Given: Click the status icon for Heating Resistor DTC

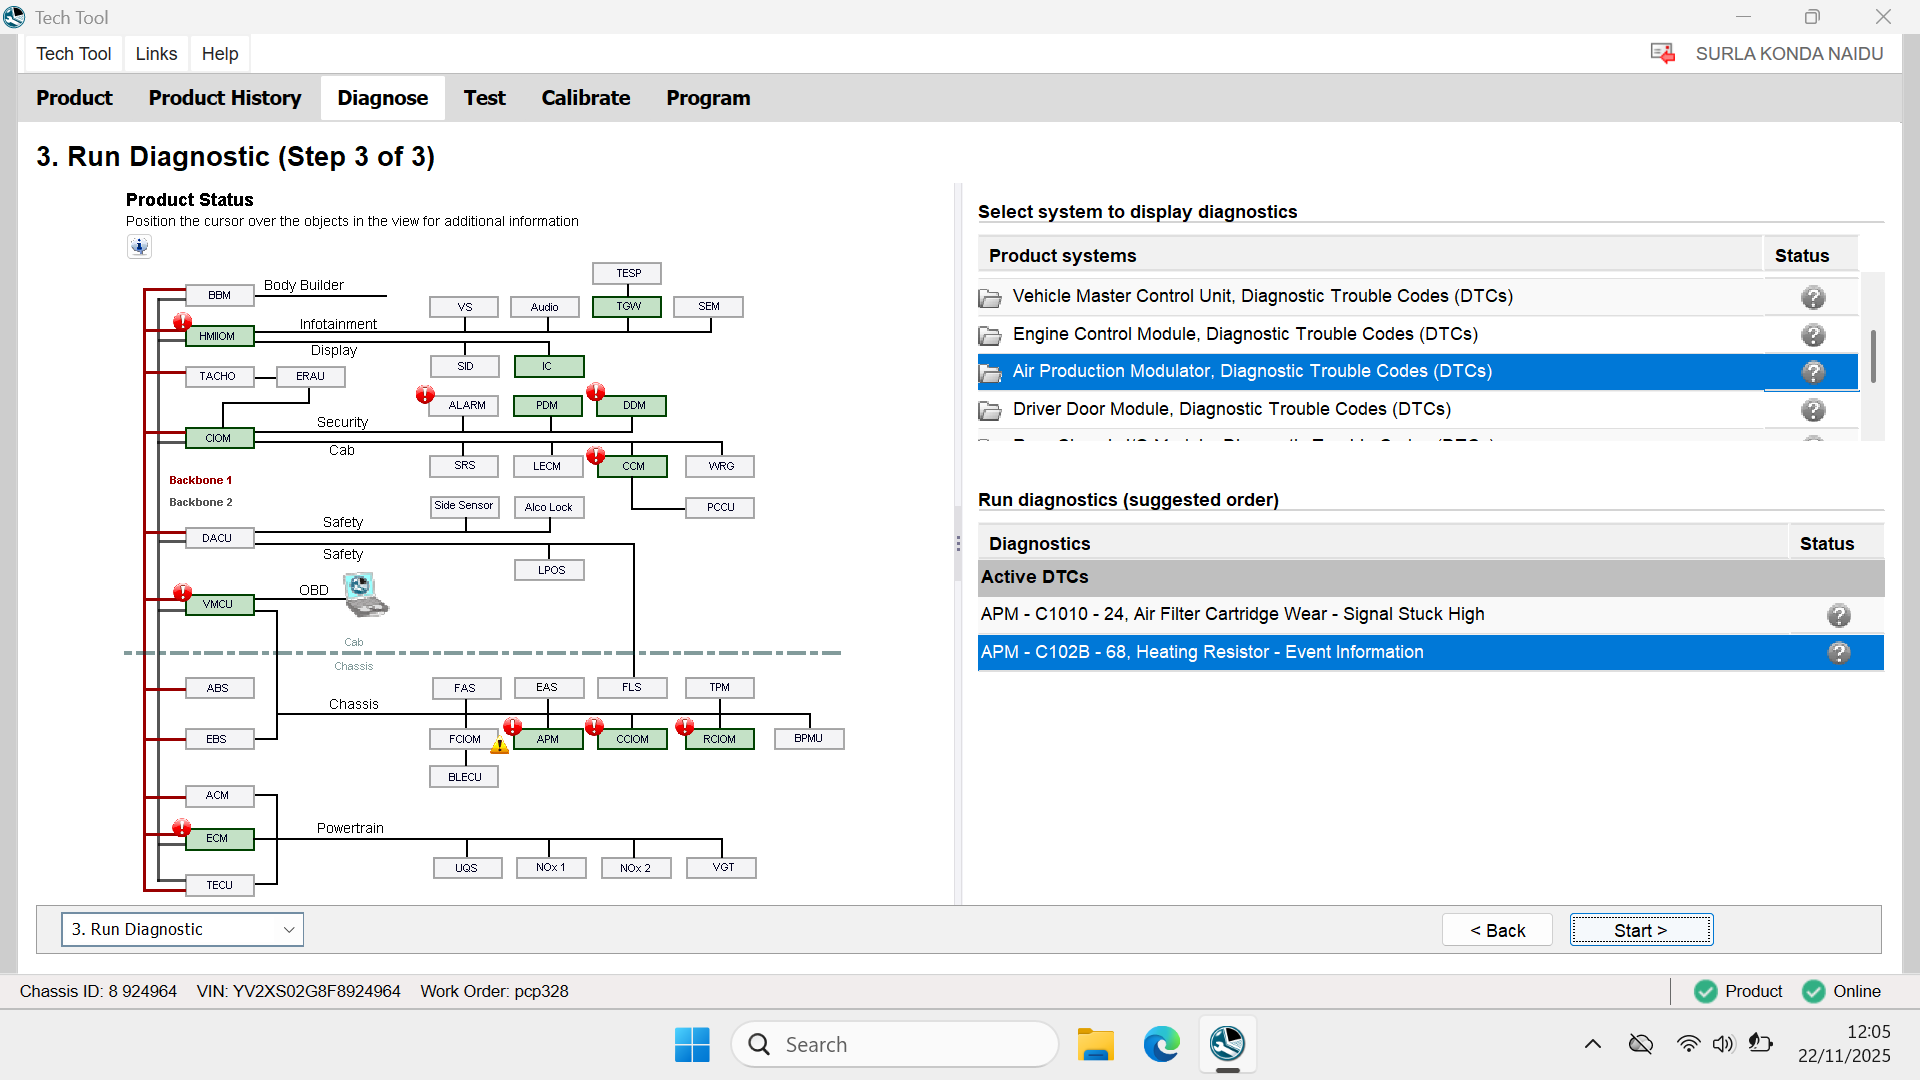Looking at the screenshot, I should point(1839,653).
